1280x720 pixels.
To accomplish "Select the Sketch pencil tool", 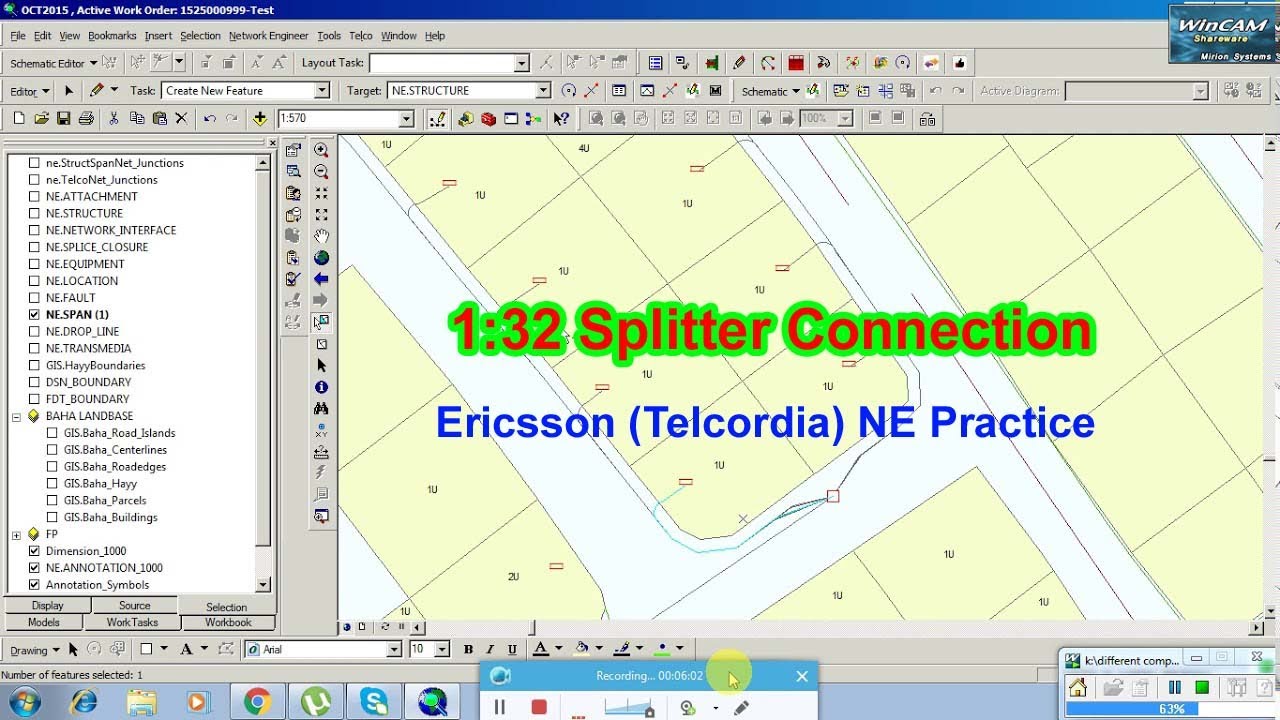I will pos(96,90).
